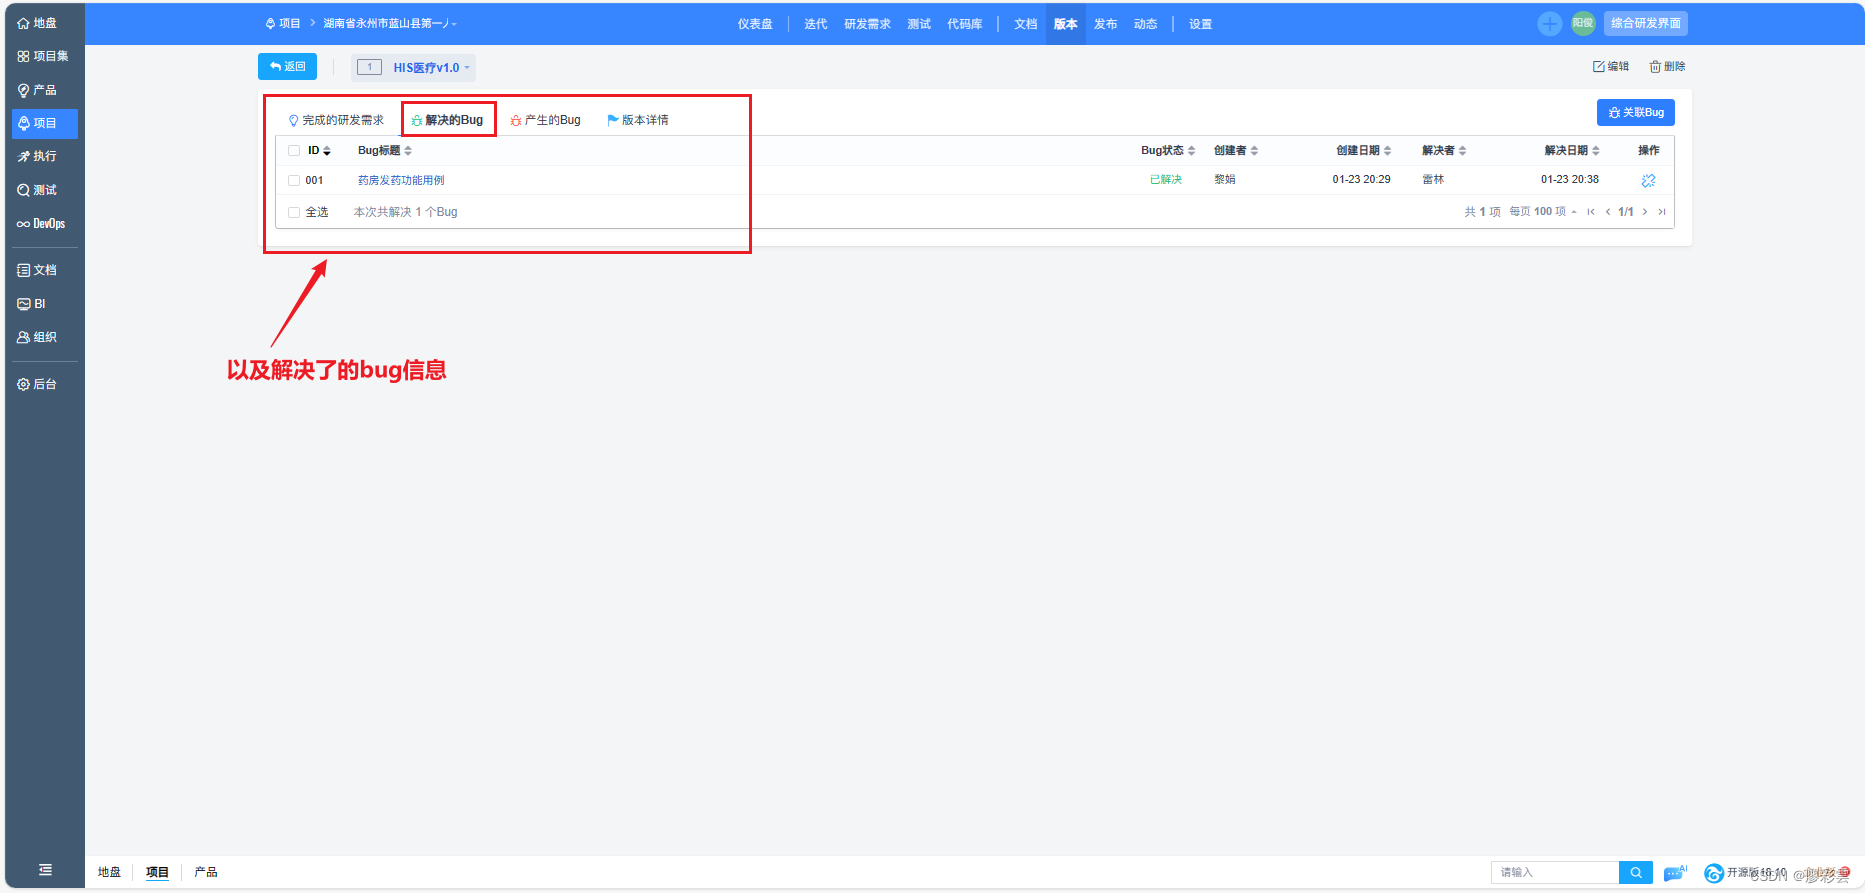1865x893 pixels.
Task: Sort by Bug标题 column
Action: 385,151
